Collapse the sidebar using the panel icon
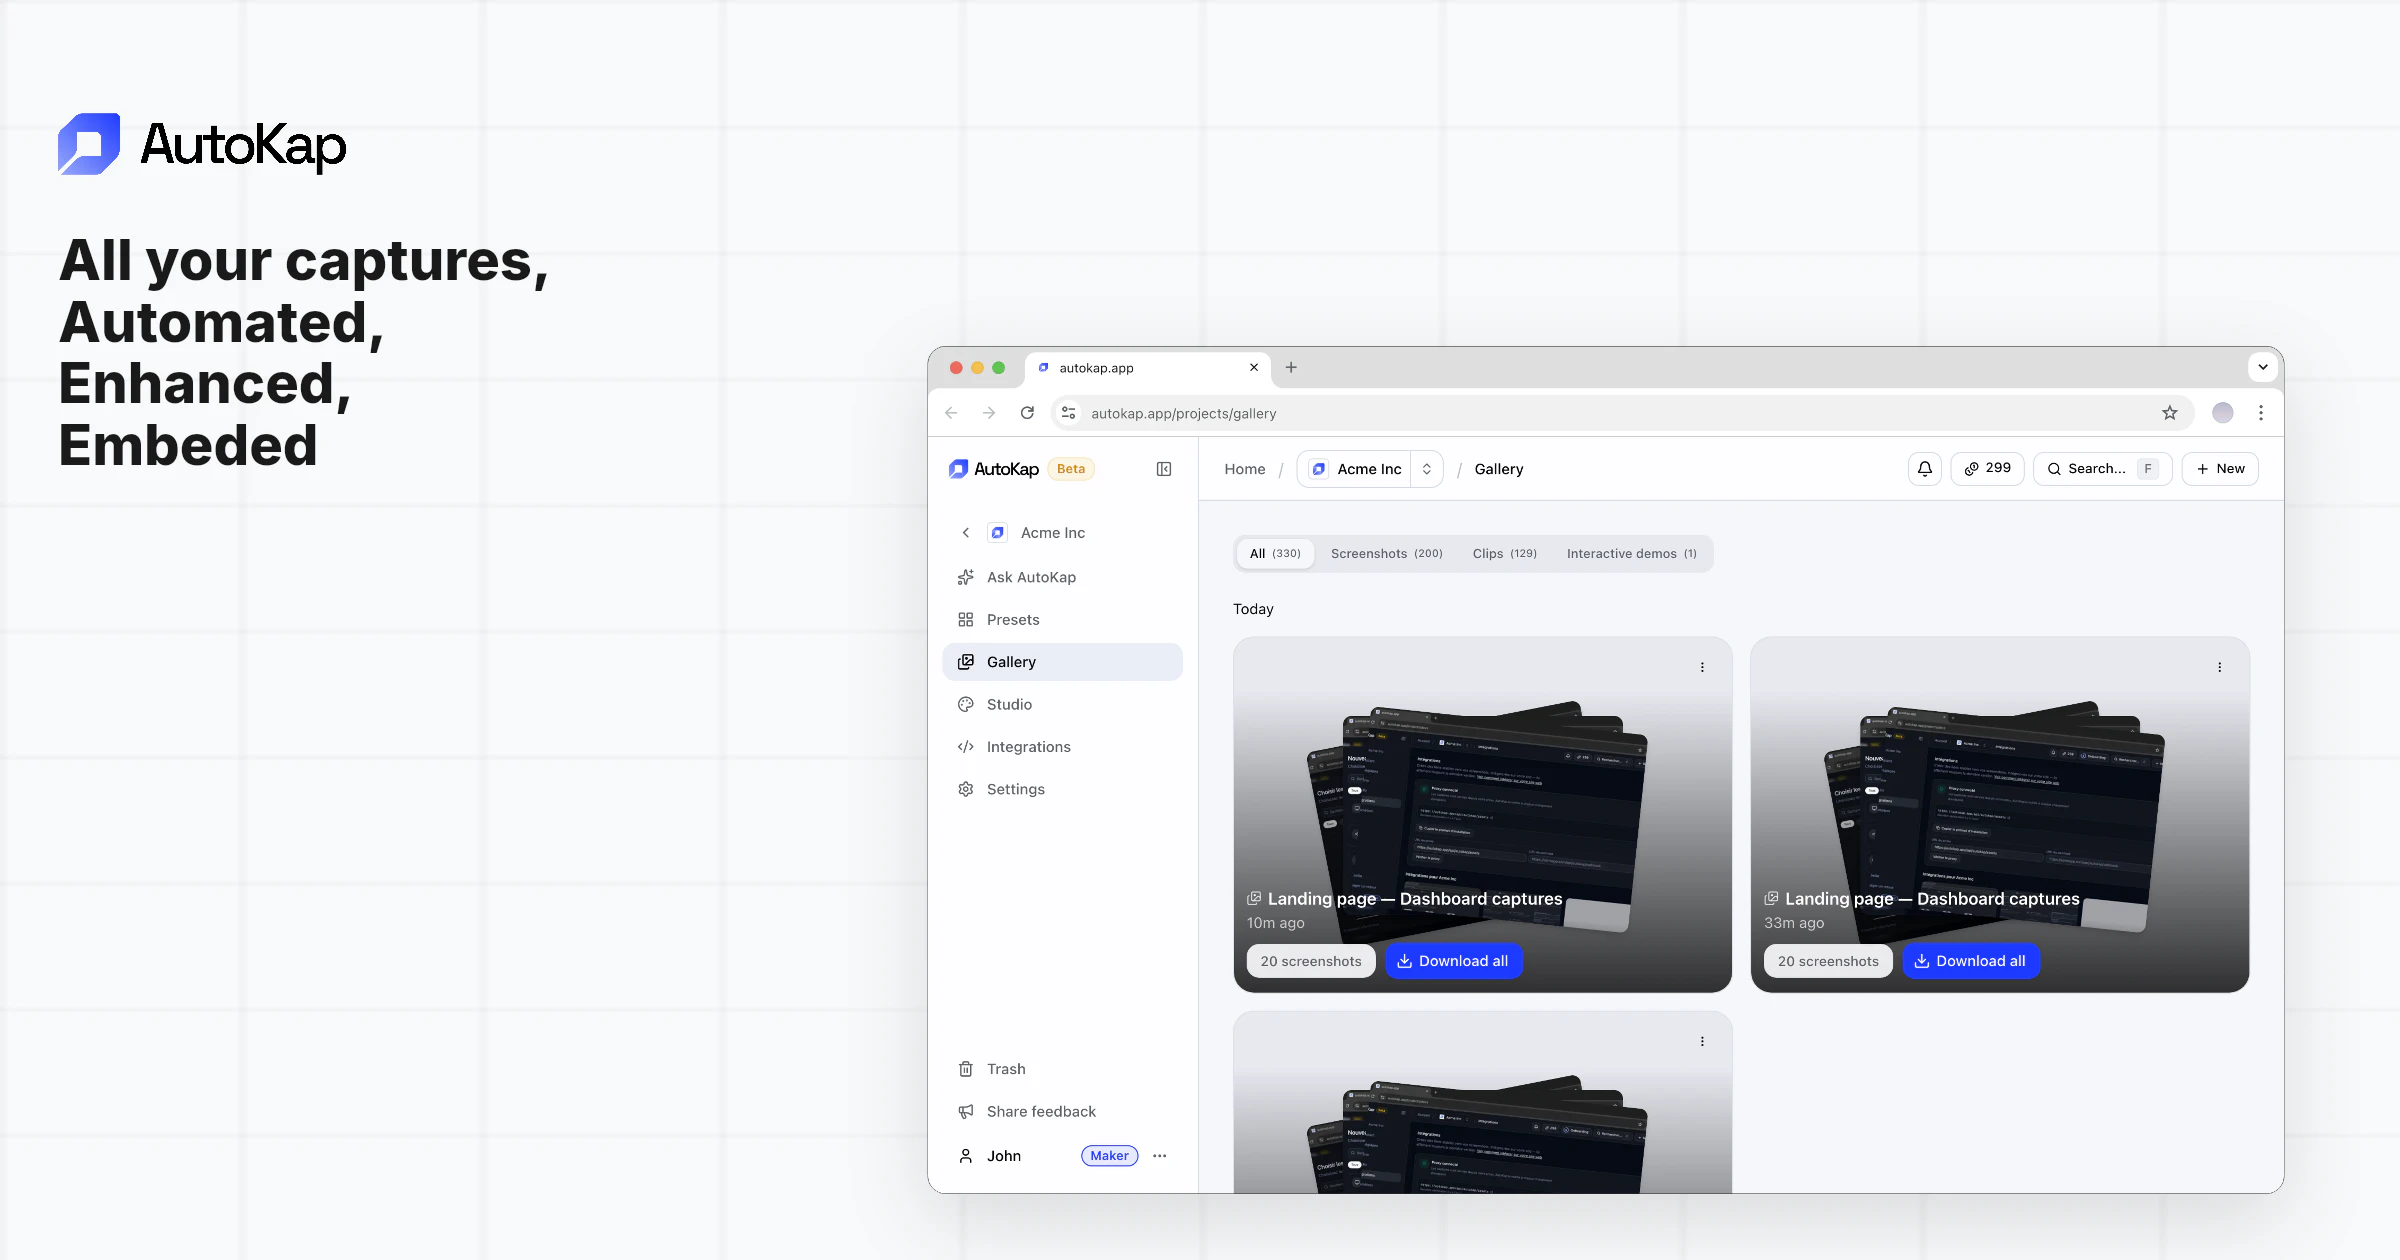This screenshot has width=2400, height=1260. point(1163,468)
